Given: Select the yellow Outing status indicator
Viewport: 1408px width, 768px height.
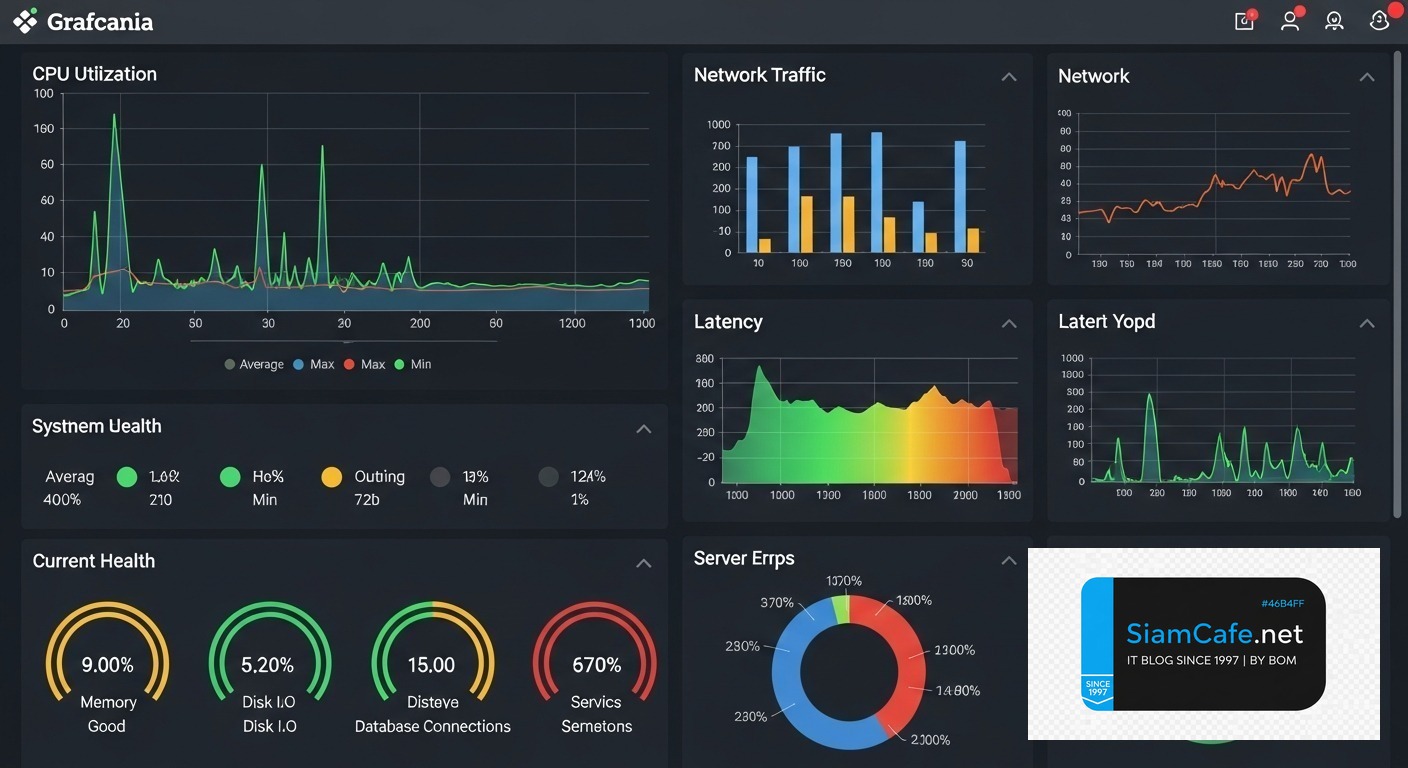Looking at the screenshot, I should (331, 477).
